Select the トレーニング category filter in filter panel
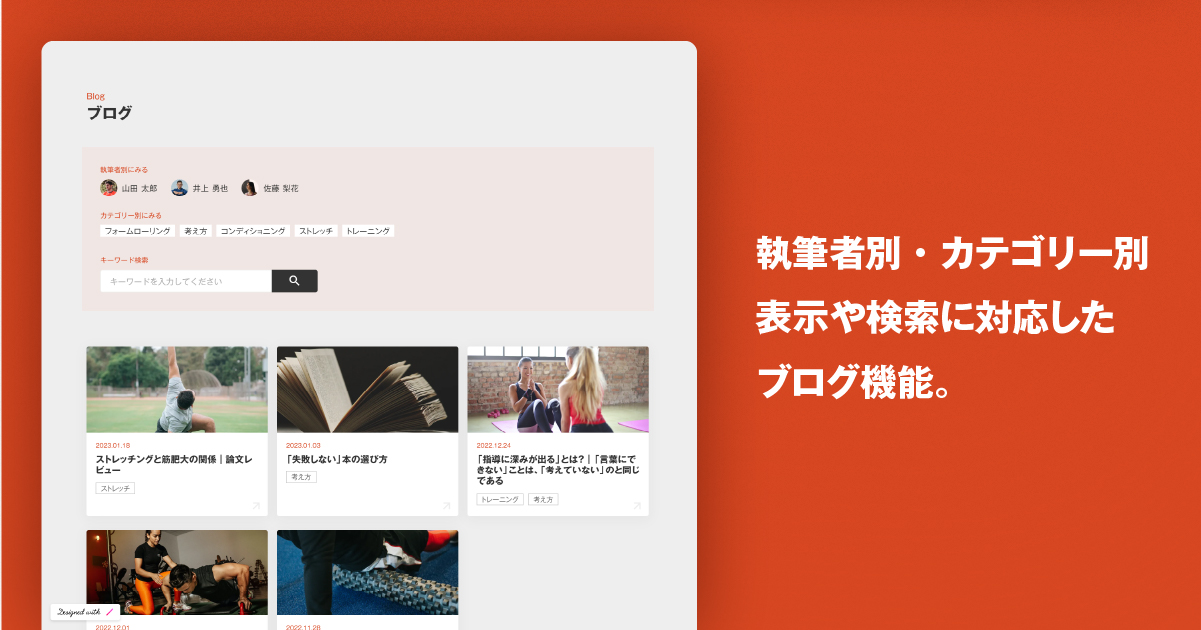Viewport: 1201px width, 630px height. coord(368,231)
